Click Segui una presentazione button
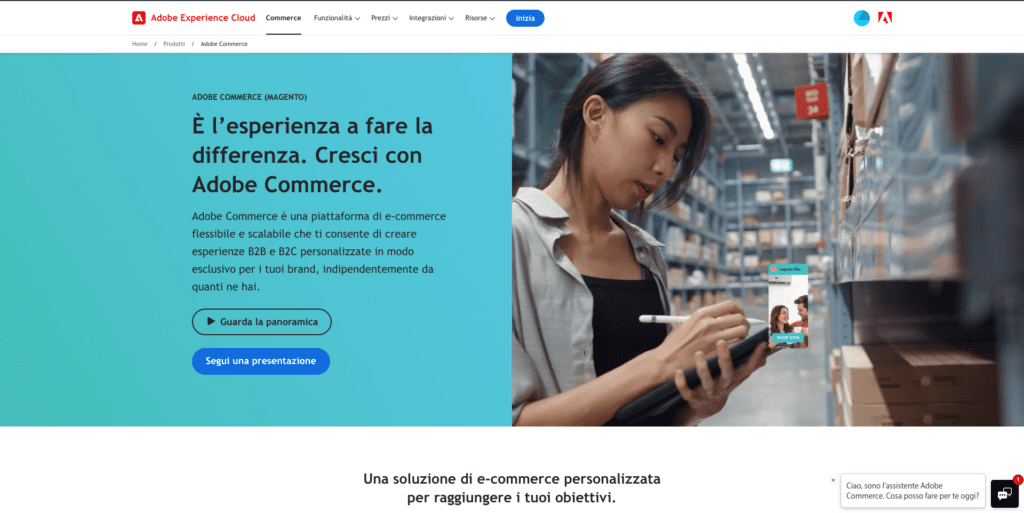This screenshot has height=513, width=1024. coord(261,361)
